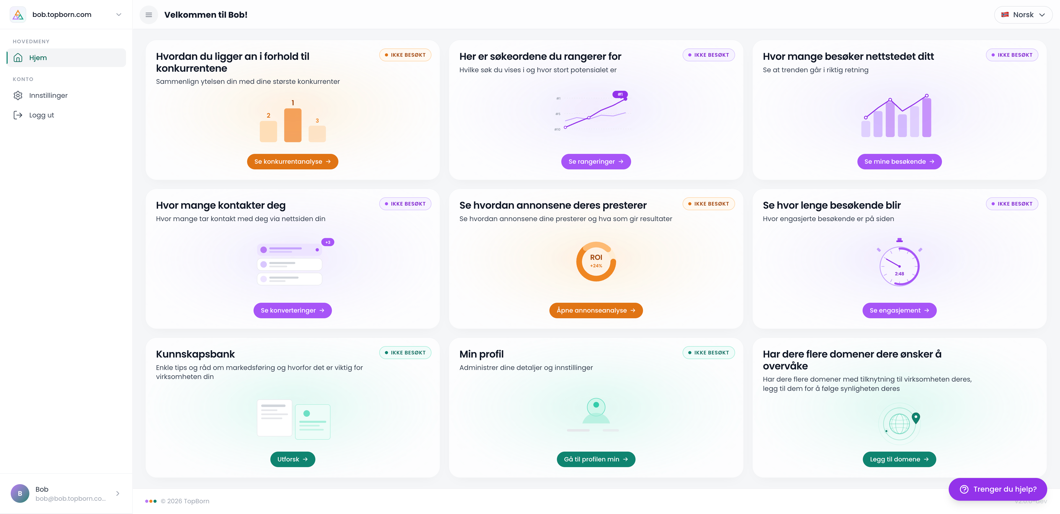
Task: Click the ROI donut chart icon
Action: [596, 262]
